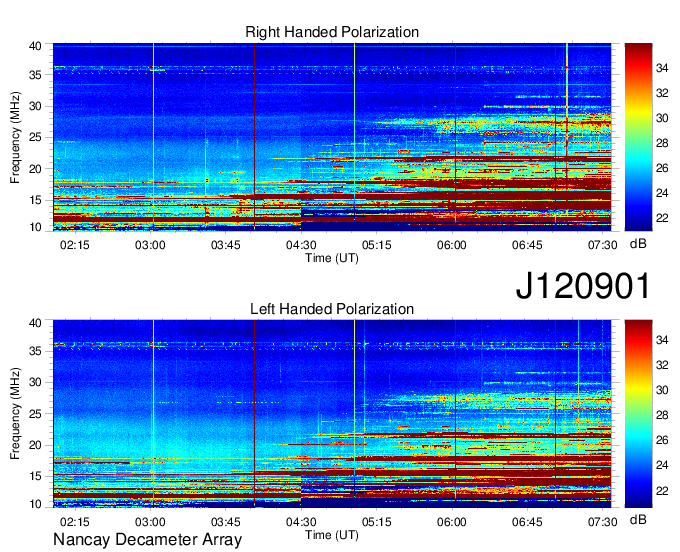Click the '06:45' time tick on lower plot
This screenshot has height=552, width=680.
[527, 522]
